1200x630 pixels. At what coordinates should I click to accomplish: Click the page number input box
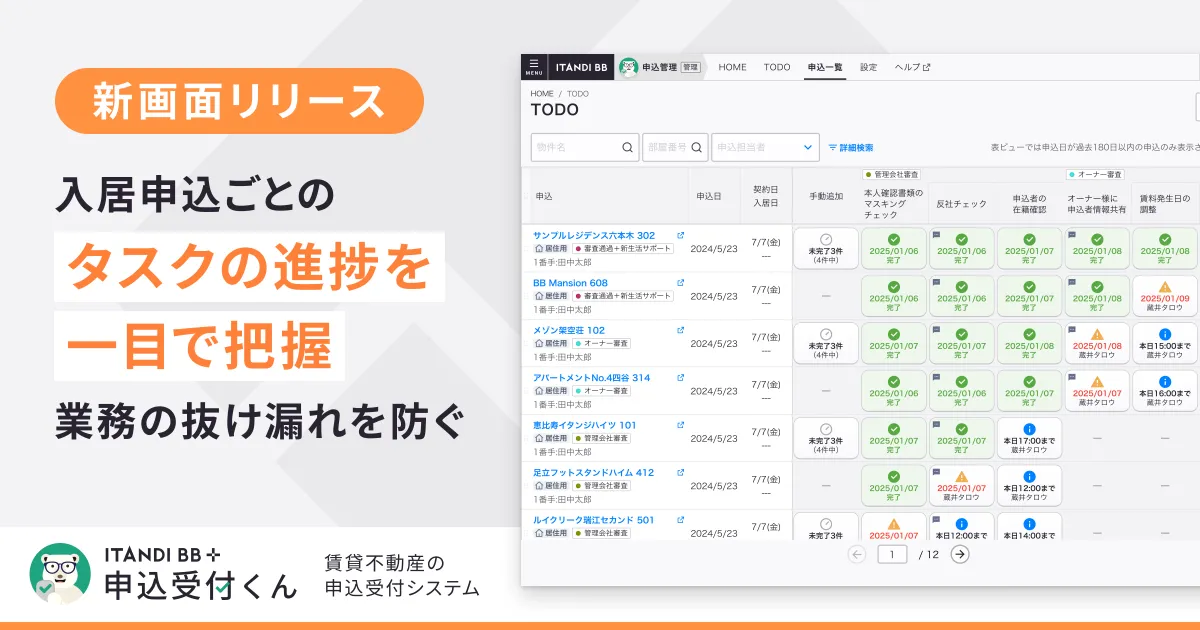coord(892,554)
